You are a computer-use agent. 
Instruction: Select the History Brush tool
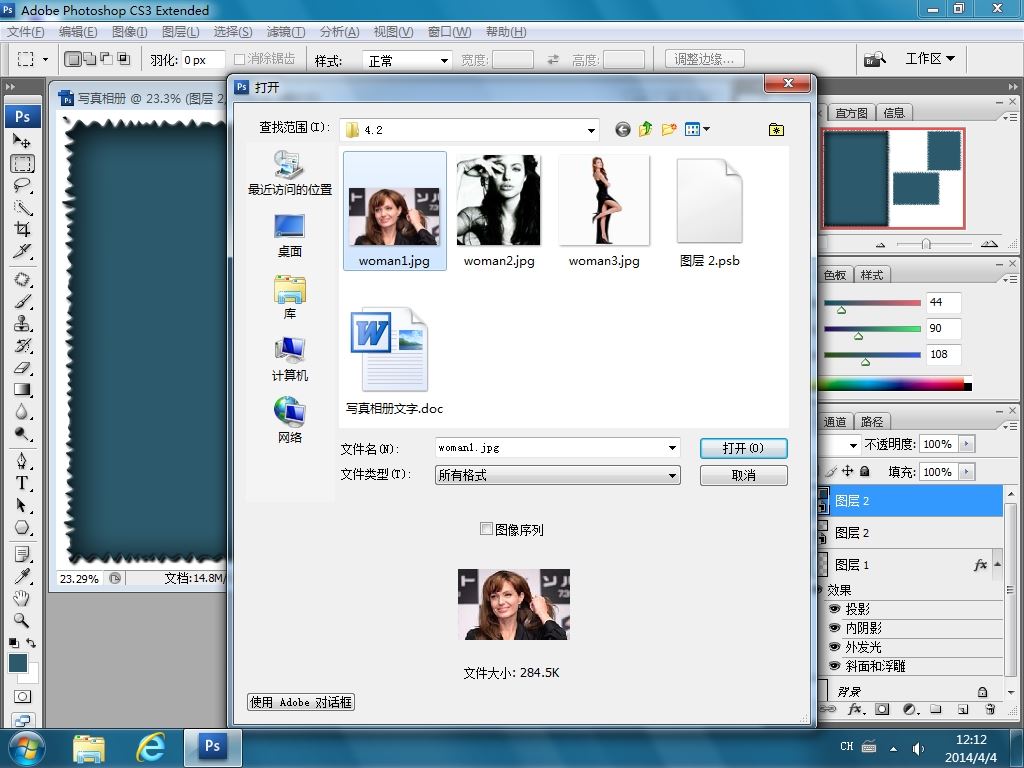coord(22,345)
